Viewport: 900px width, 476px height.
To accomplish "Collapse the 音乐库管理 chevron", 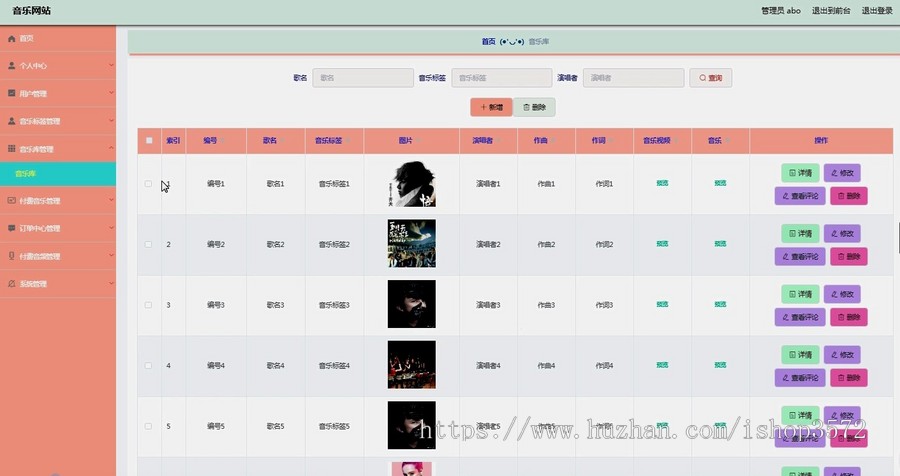I will click(111, 148).
